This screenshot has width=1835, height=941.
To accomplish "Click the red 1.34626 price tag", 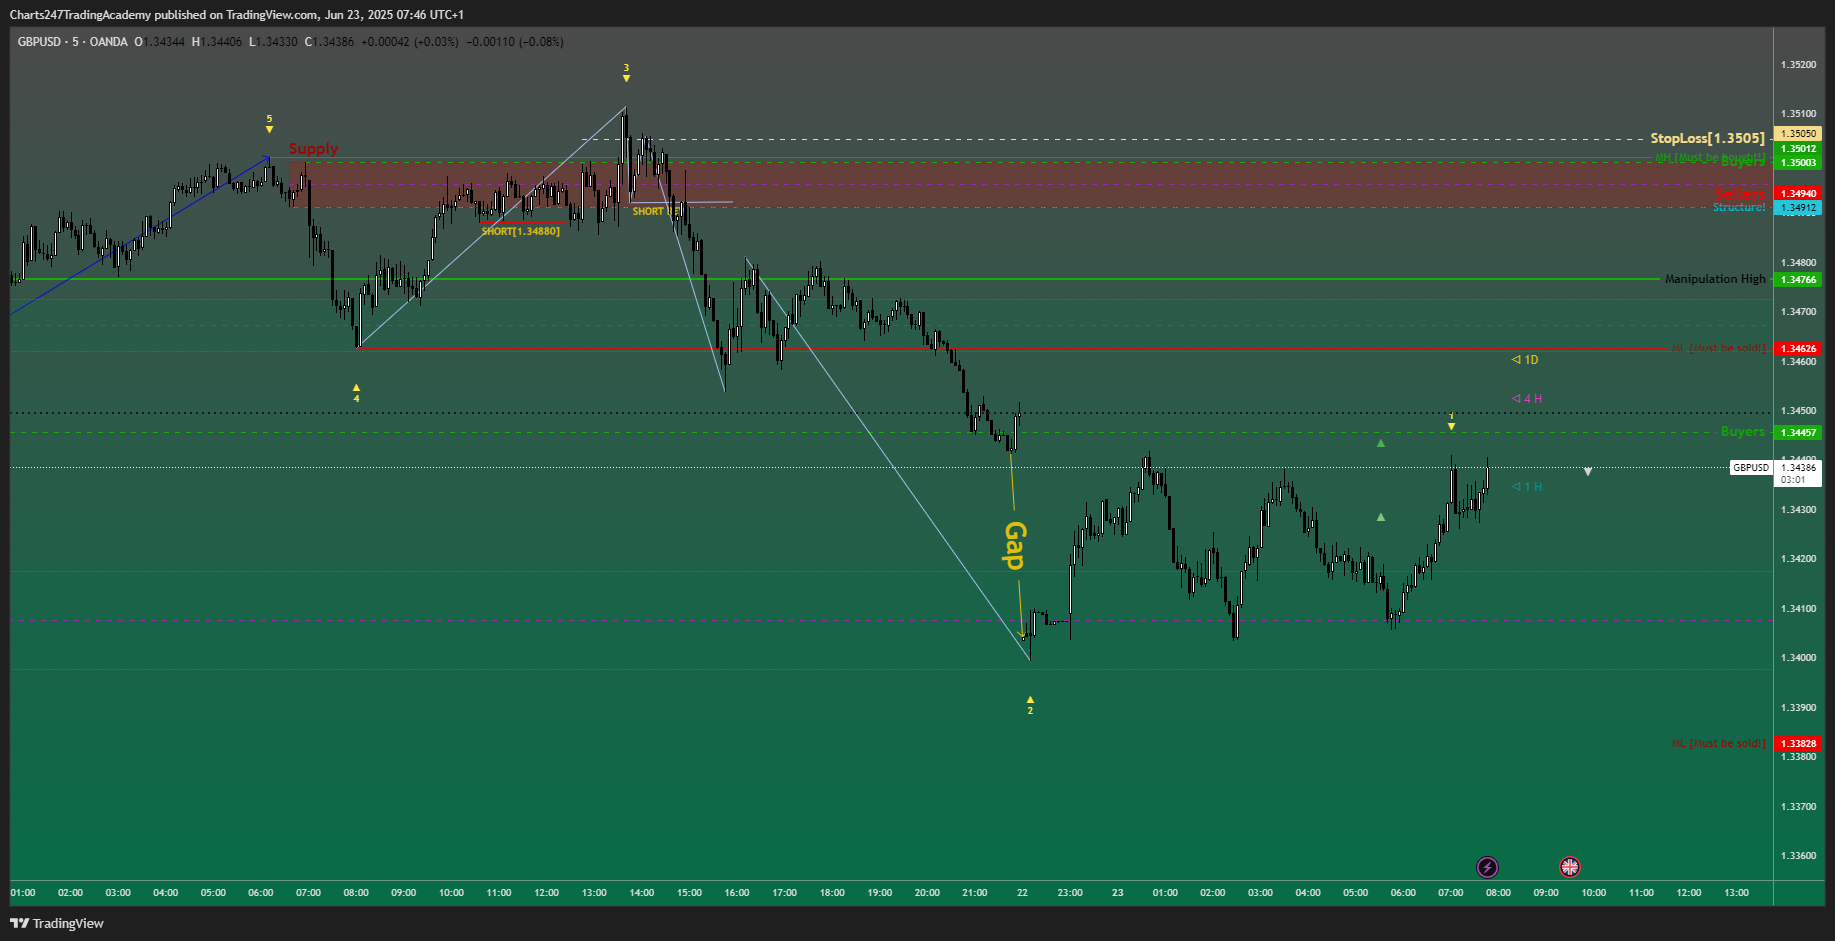I will pyautogui.click(x=1797, y=348).
